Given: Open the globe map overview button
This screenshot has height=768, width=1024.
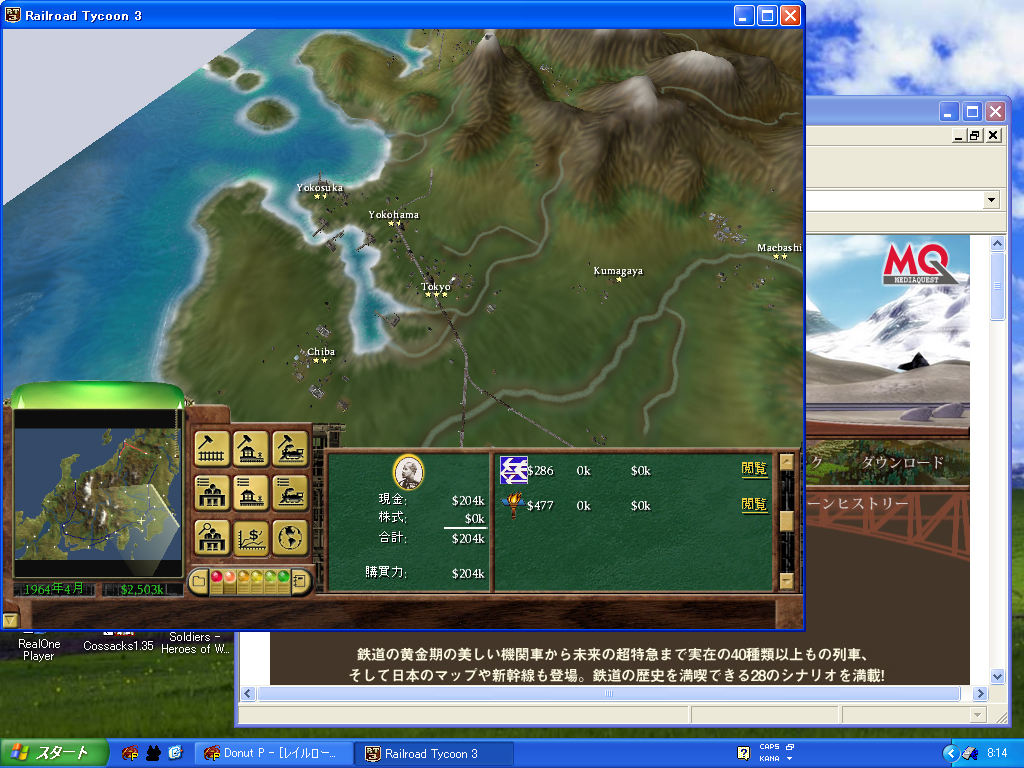Looking at the screenshot, I should coord(290,537).
